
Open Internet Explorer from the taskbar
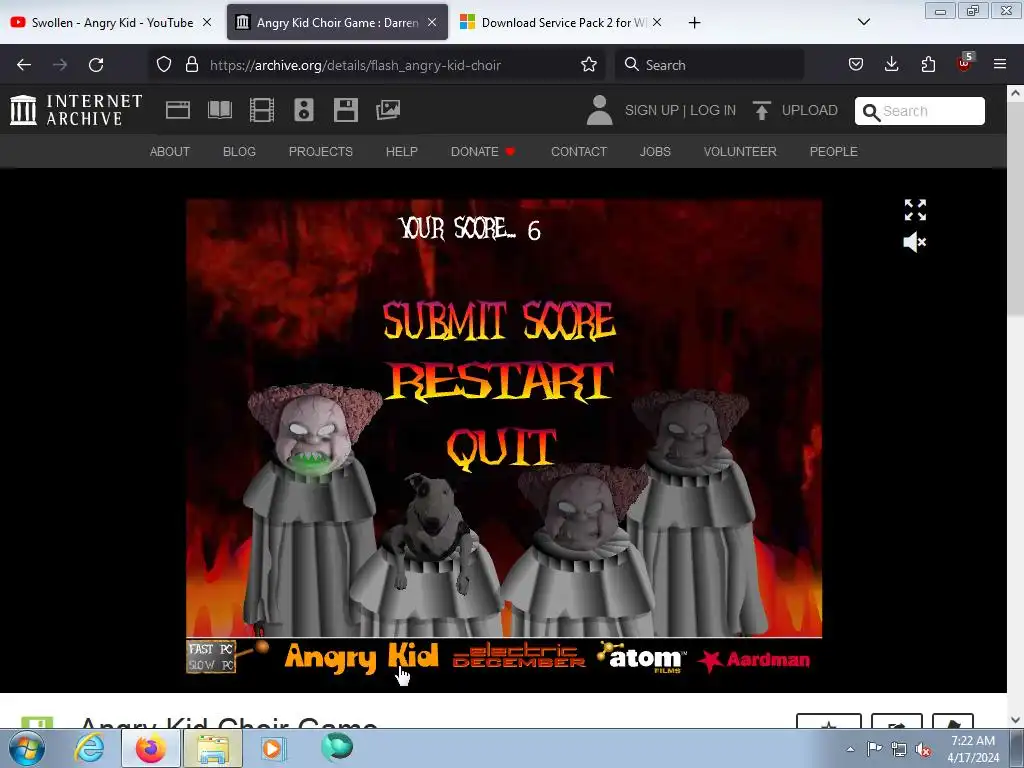point(89,748)
